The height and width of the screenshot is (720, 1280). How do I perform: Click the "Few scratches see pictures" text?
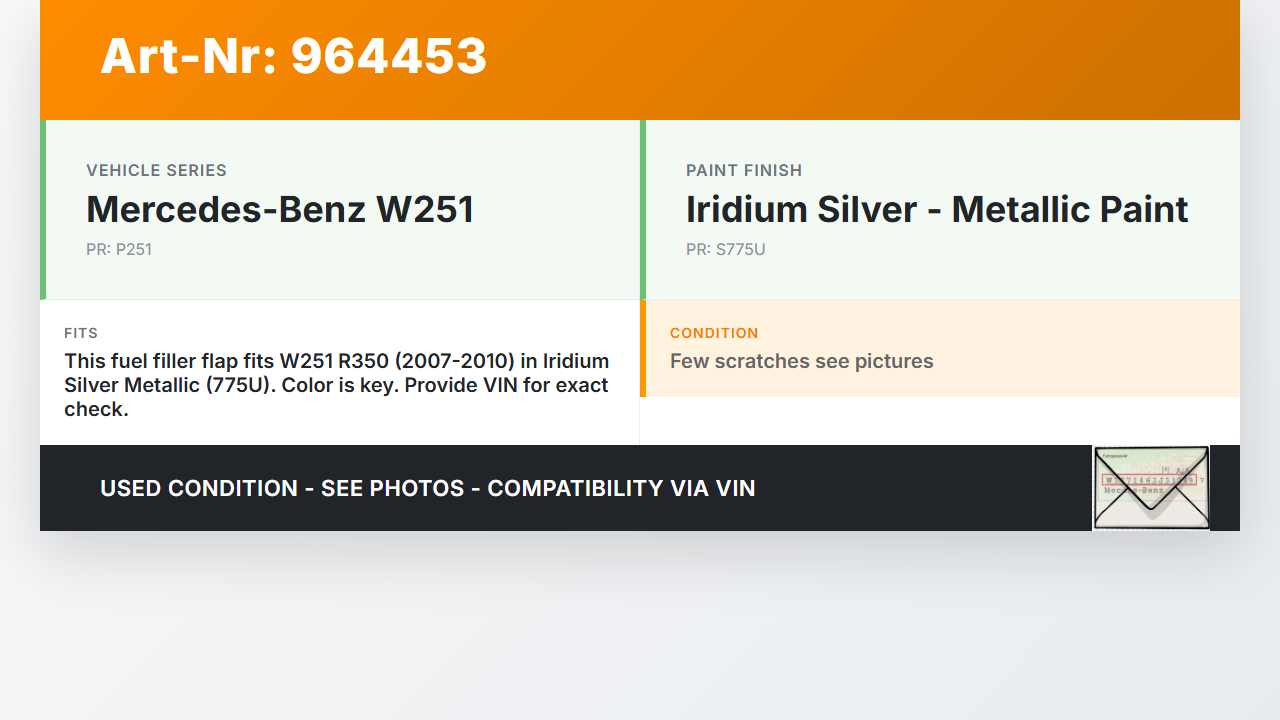click(801, 361)
